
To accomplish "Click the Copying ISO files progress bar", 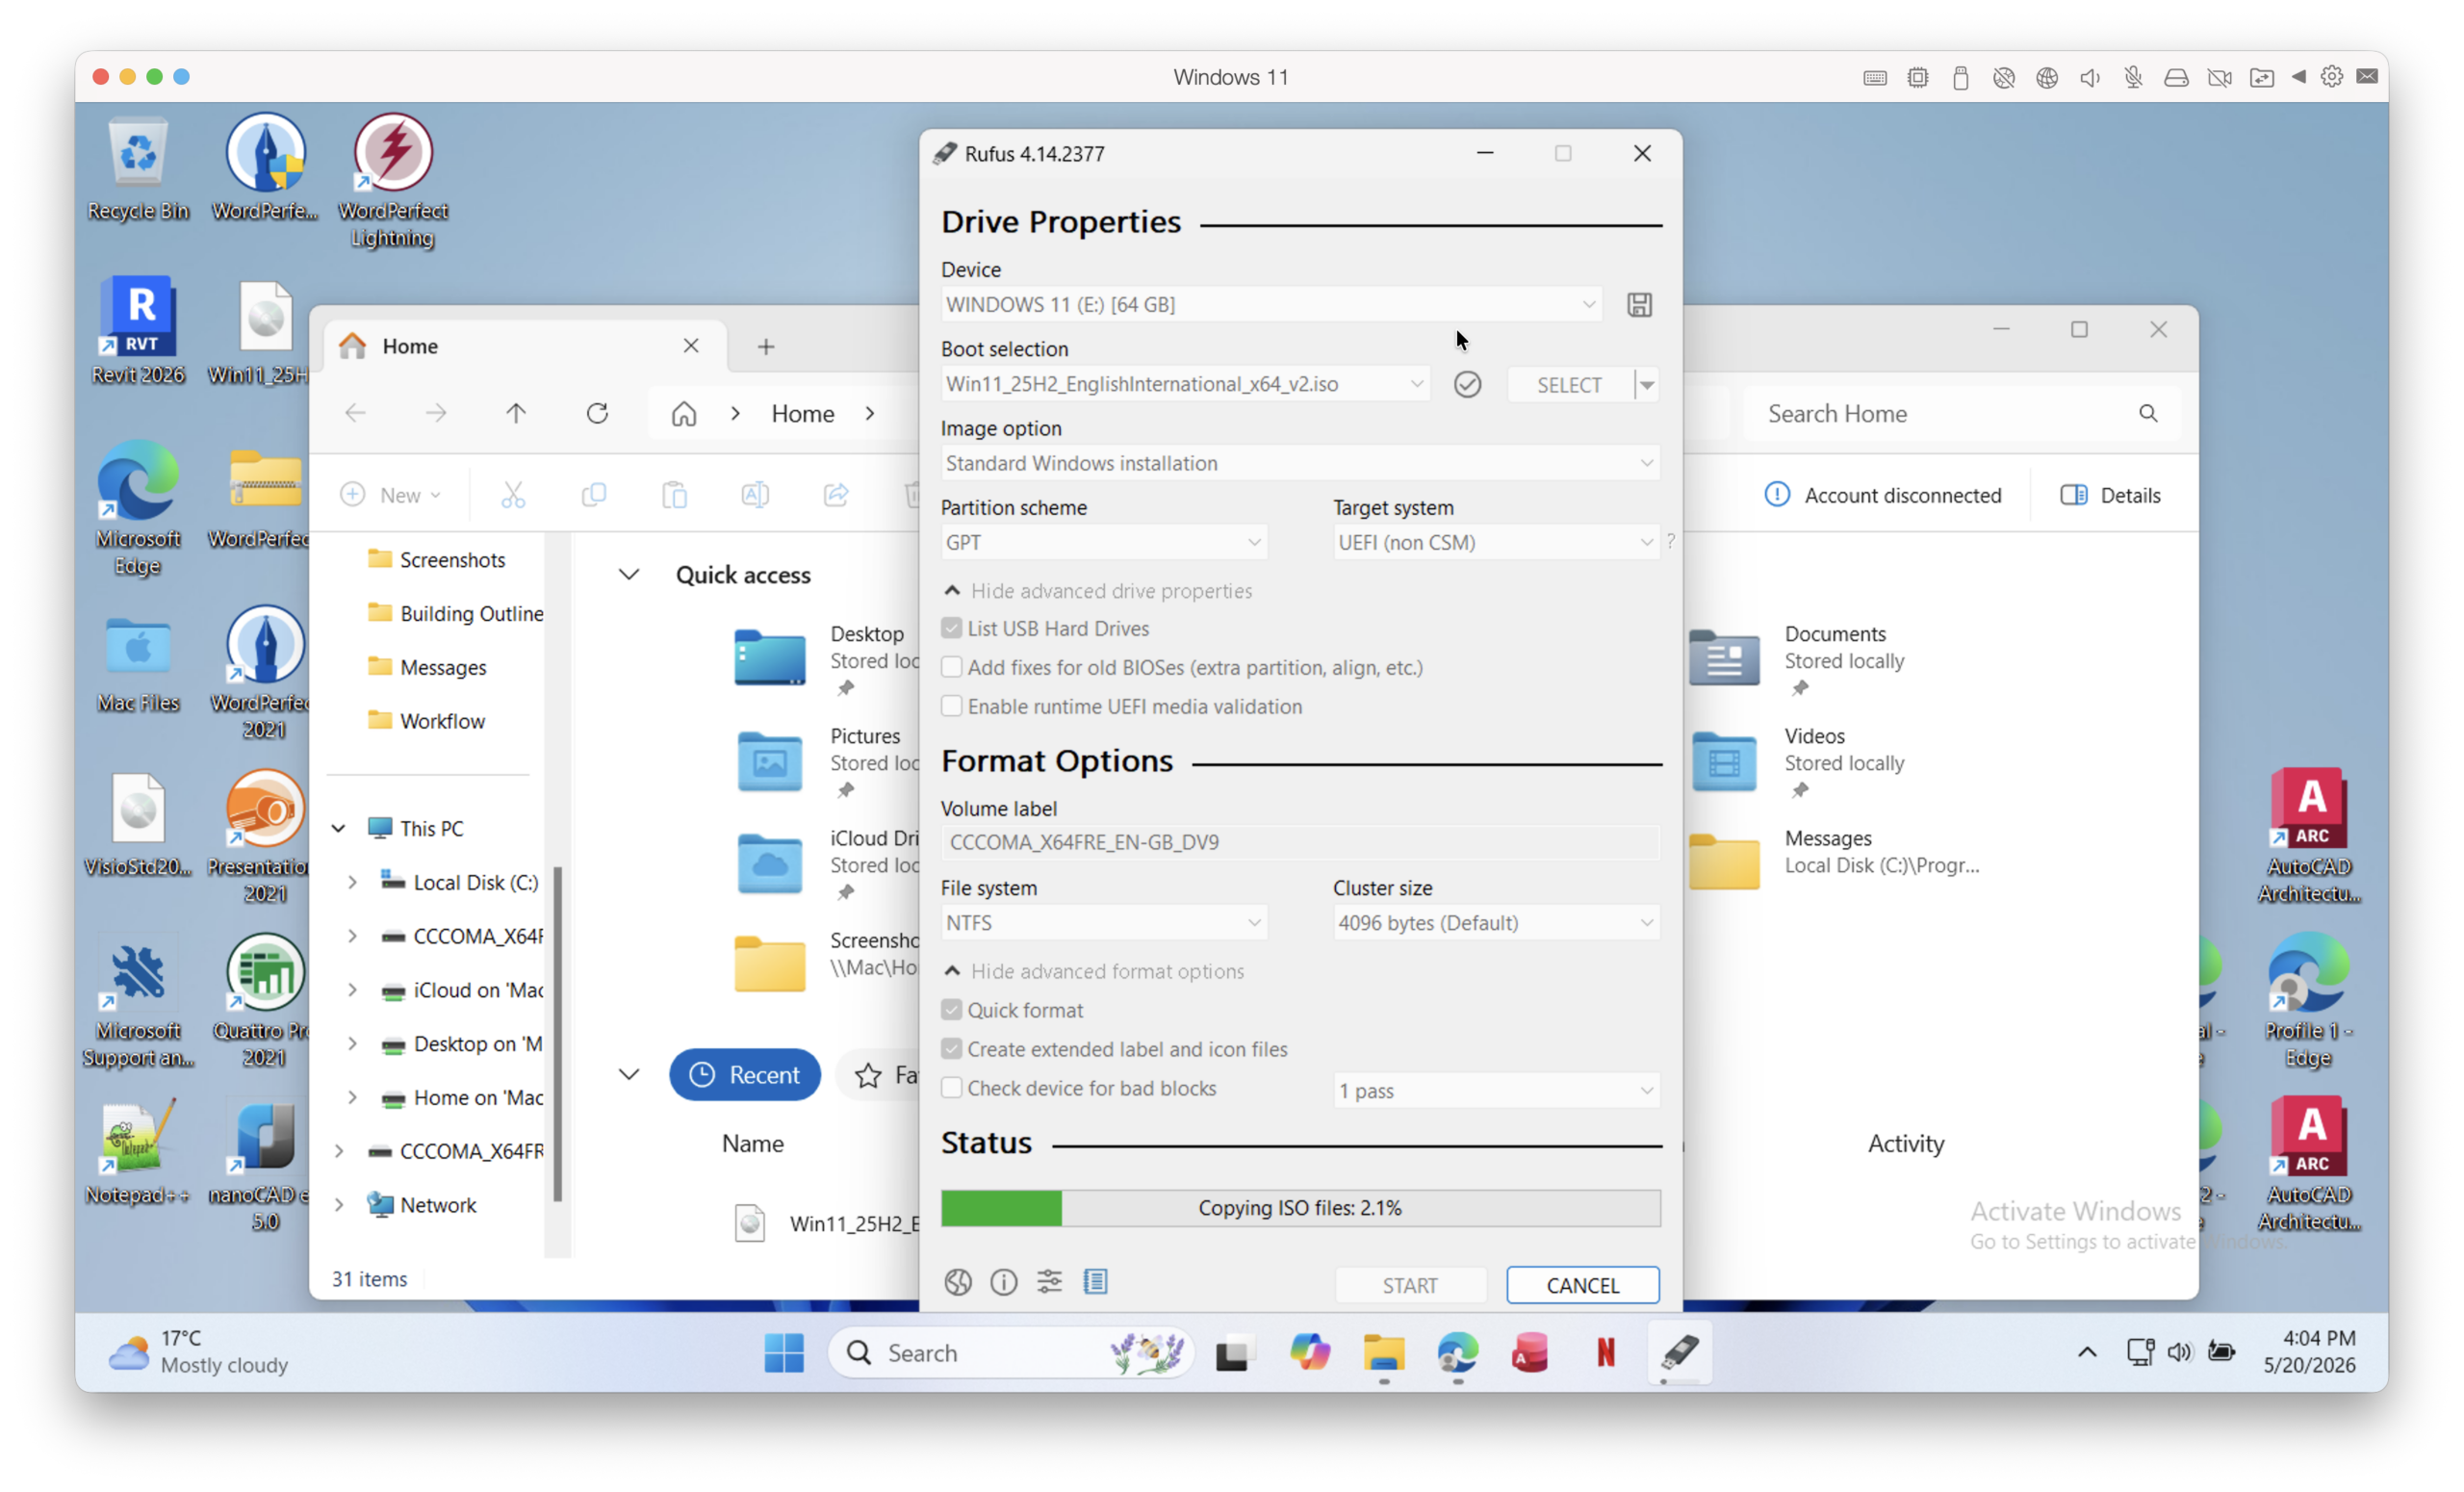I will [1300, 1208].
